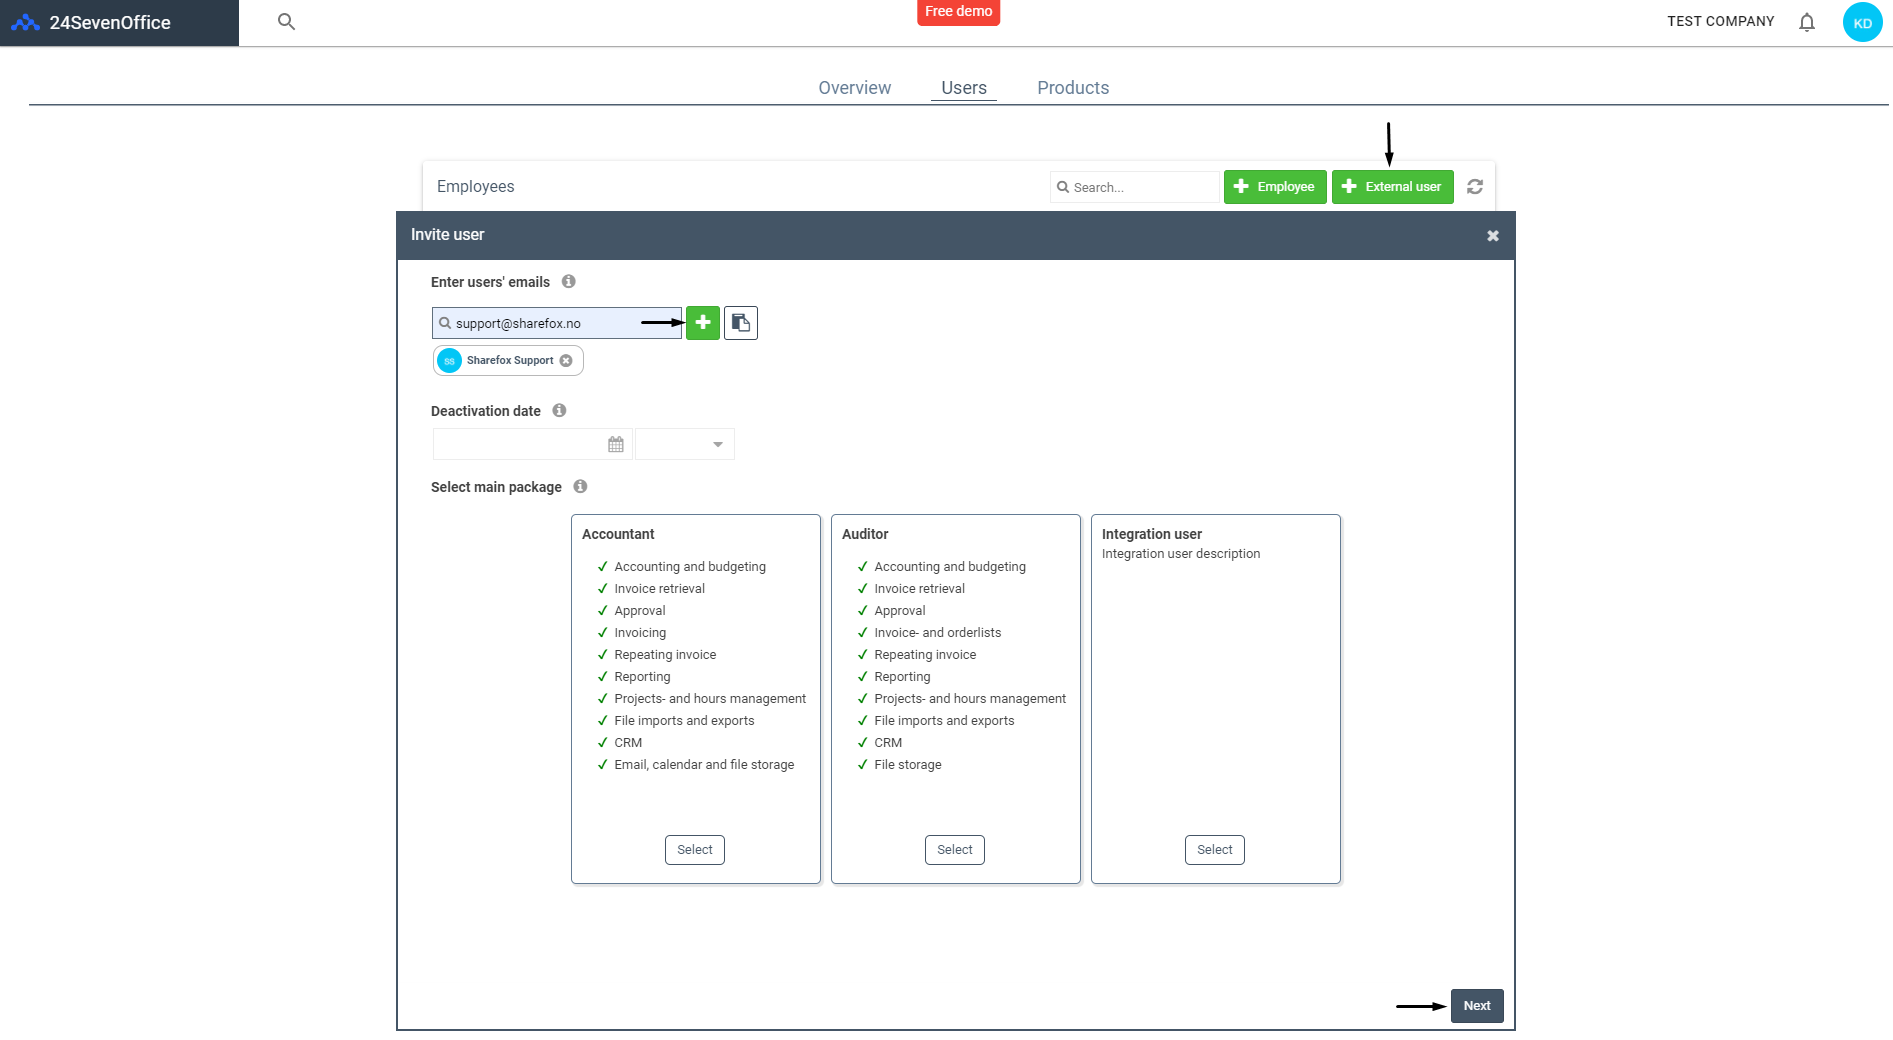Click info icon next to Select main package
The image size is (1893, 1040).
581,487
